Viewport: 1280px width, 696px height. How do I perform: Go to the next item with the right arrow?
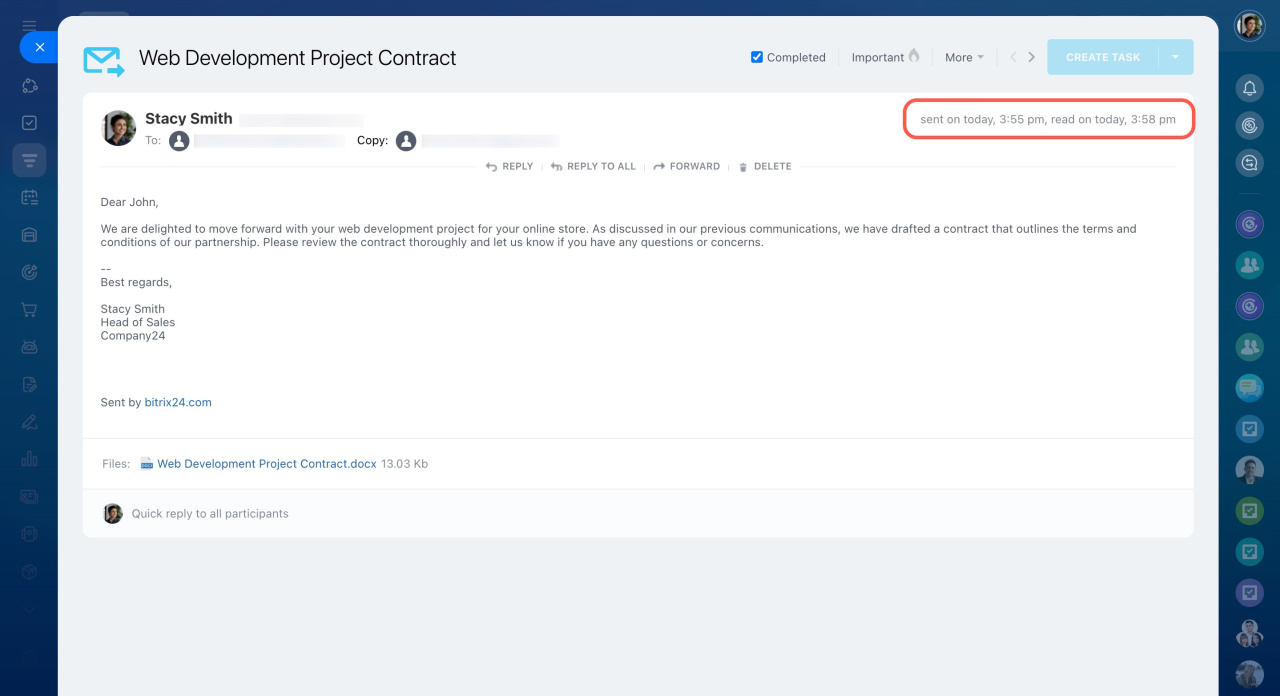pos(1032,57)
